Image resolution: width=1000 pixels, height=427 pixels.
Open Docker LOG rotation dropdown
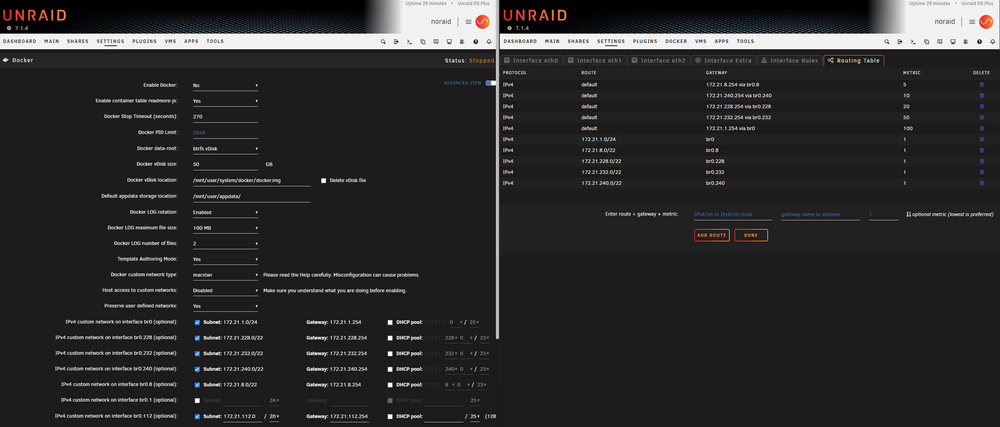coord(225,212)
